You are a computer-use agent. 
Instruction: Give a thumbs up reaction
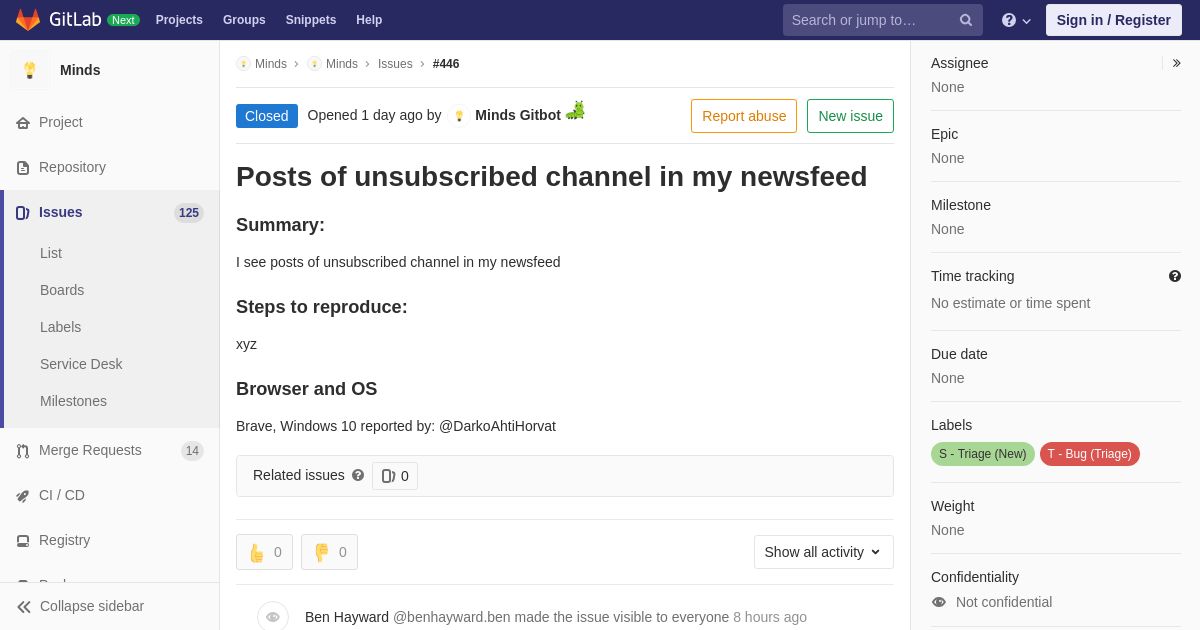(264, 552)
